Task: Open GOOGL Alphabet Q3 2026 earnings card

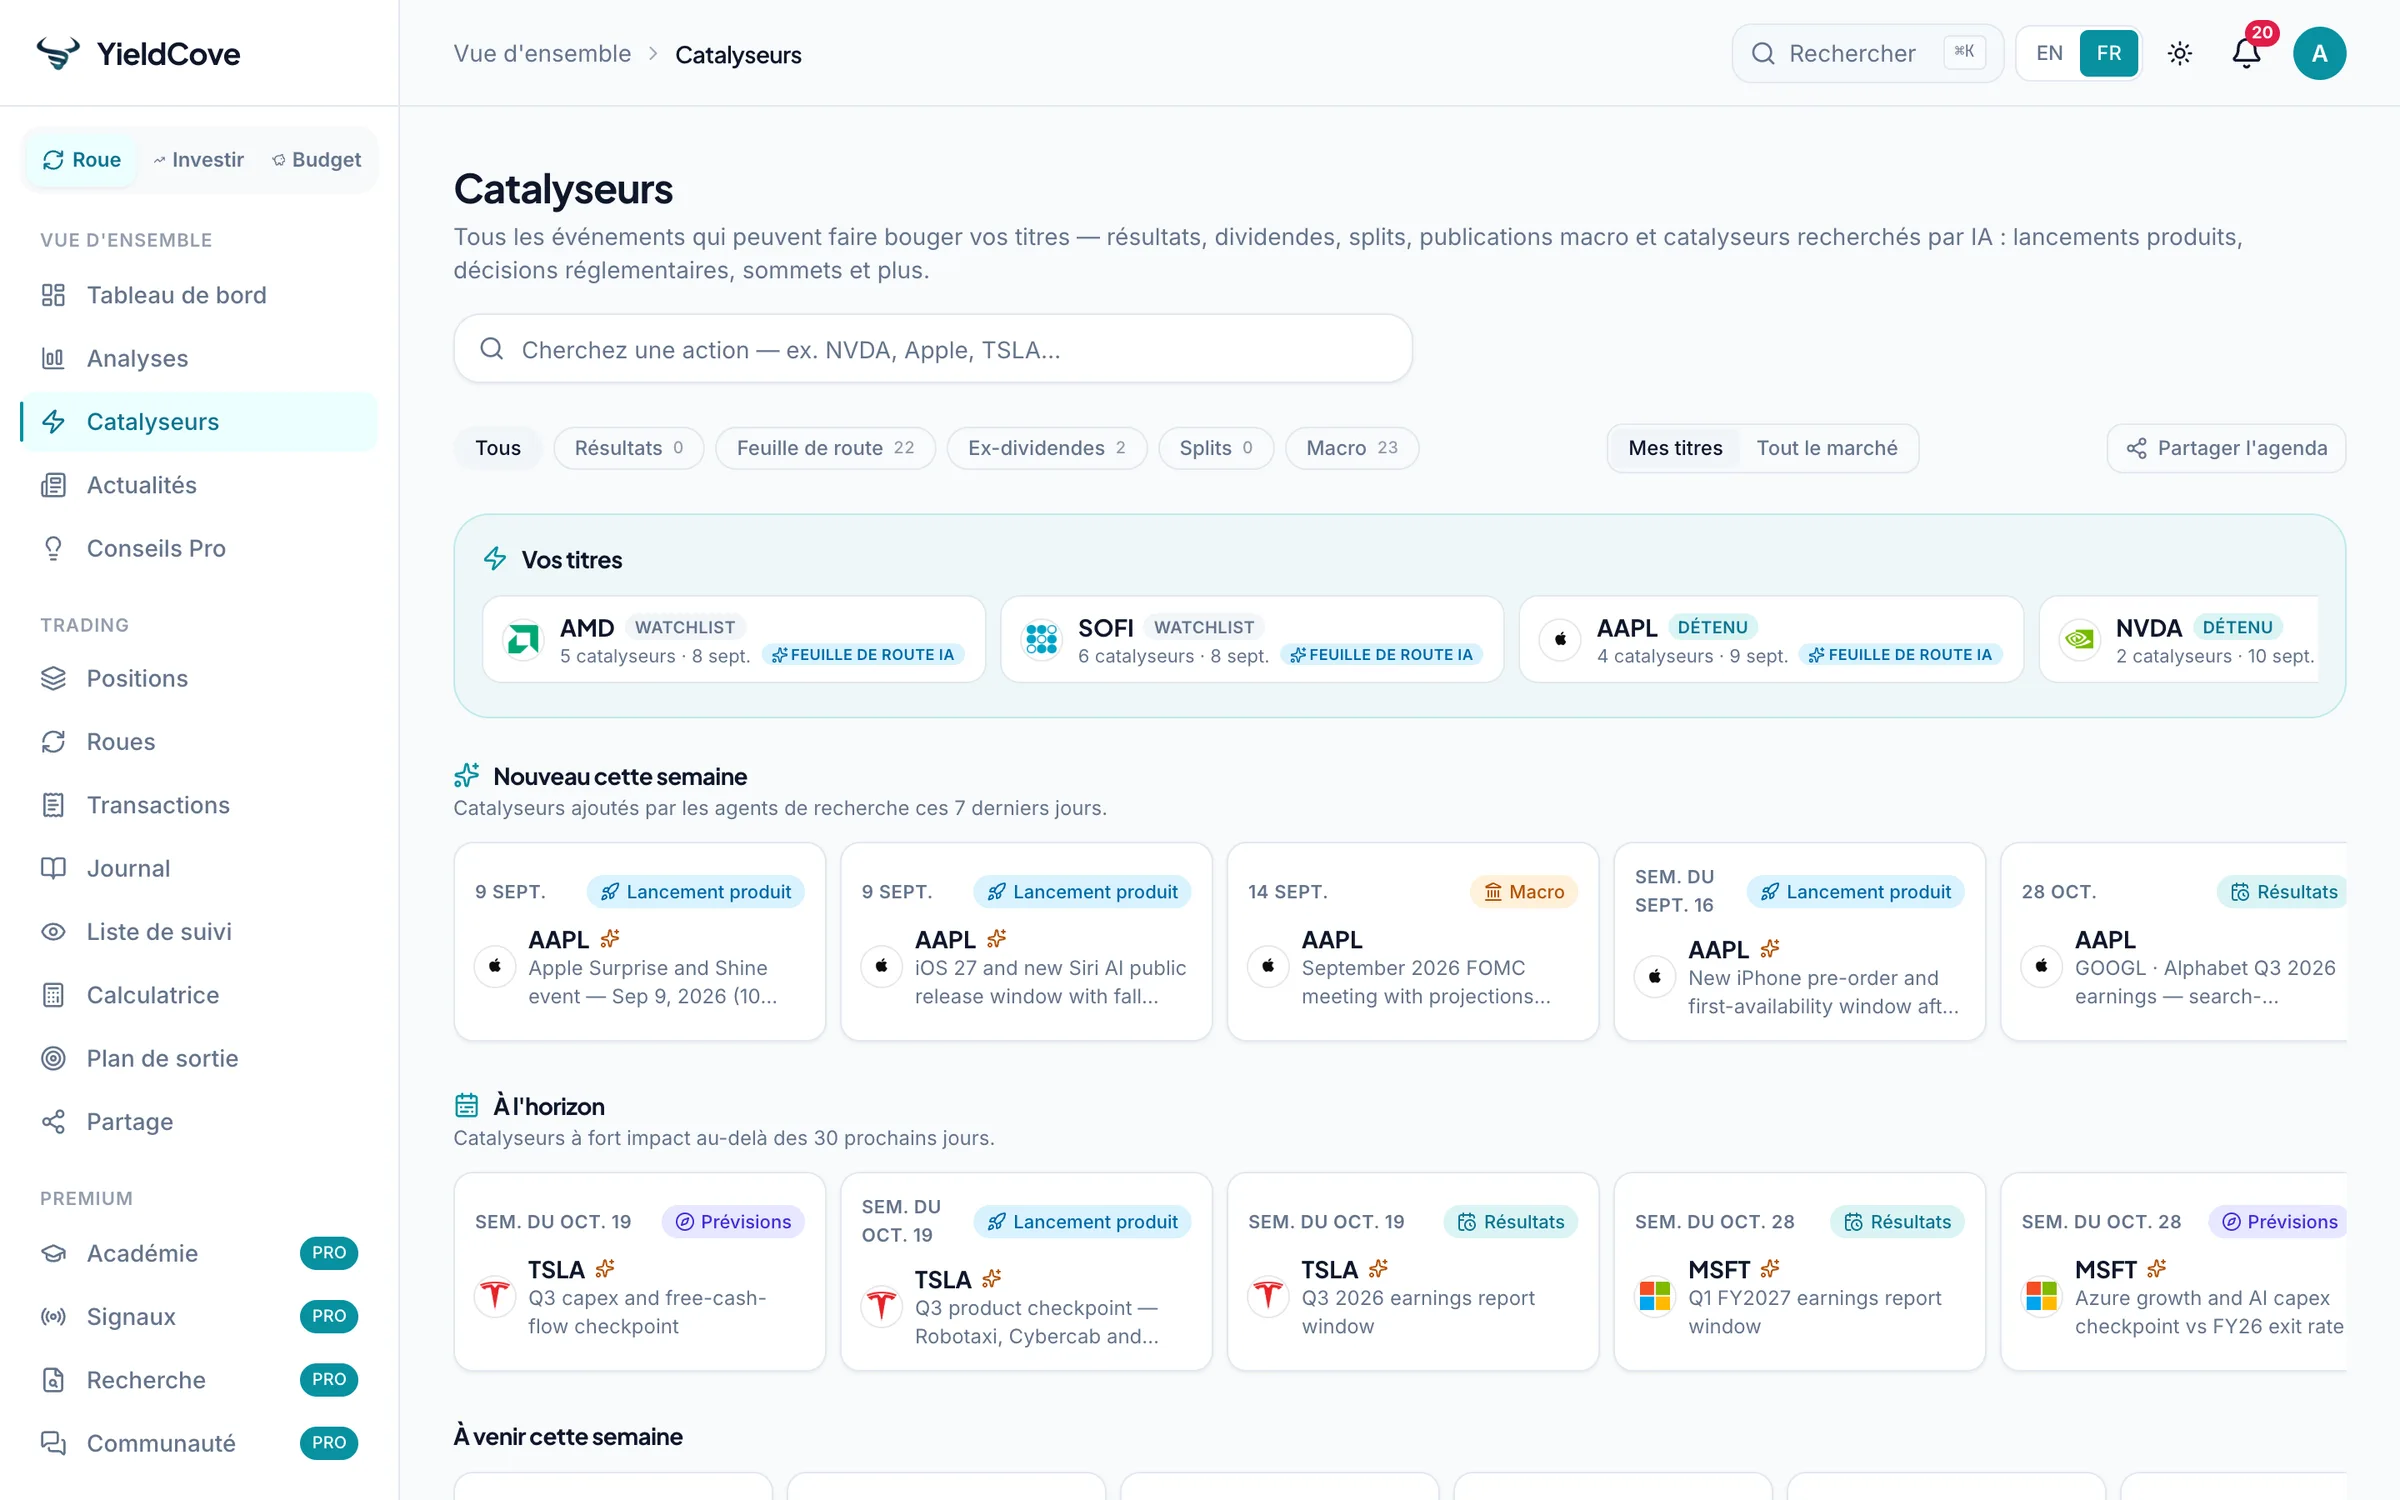Action: (x=2174, y=941)
